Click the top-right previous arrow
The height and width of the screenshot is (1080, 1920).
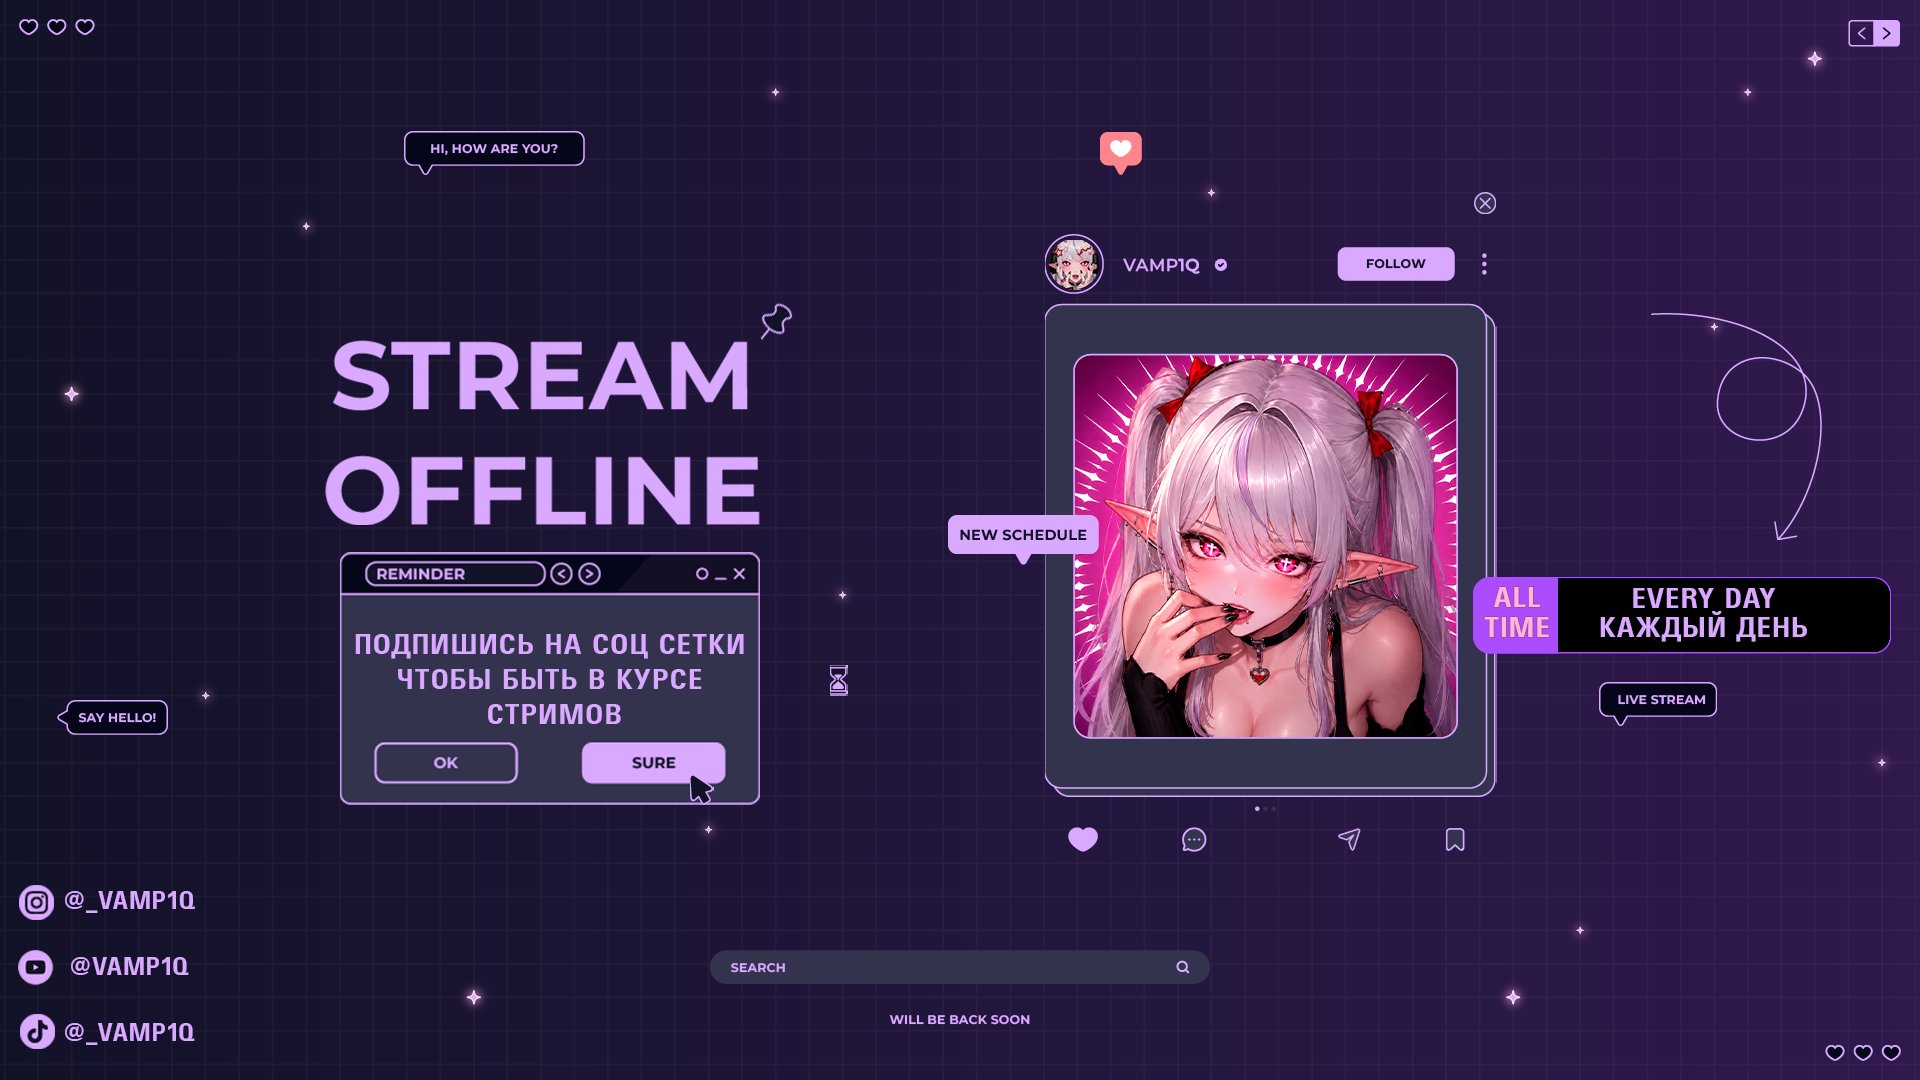pos(1861,33)
